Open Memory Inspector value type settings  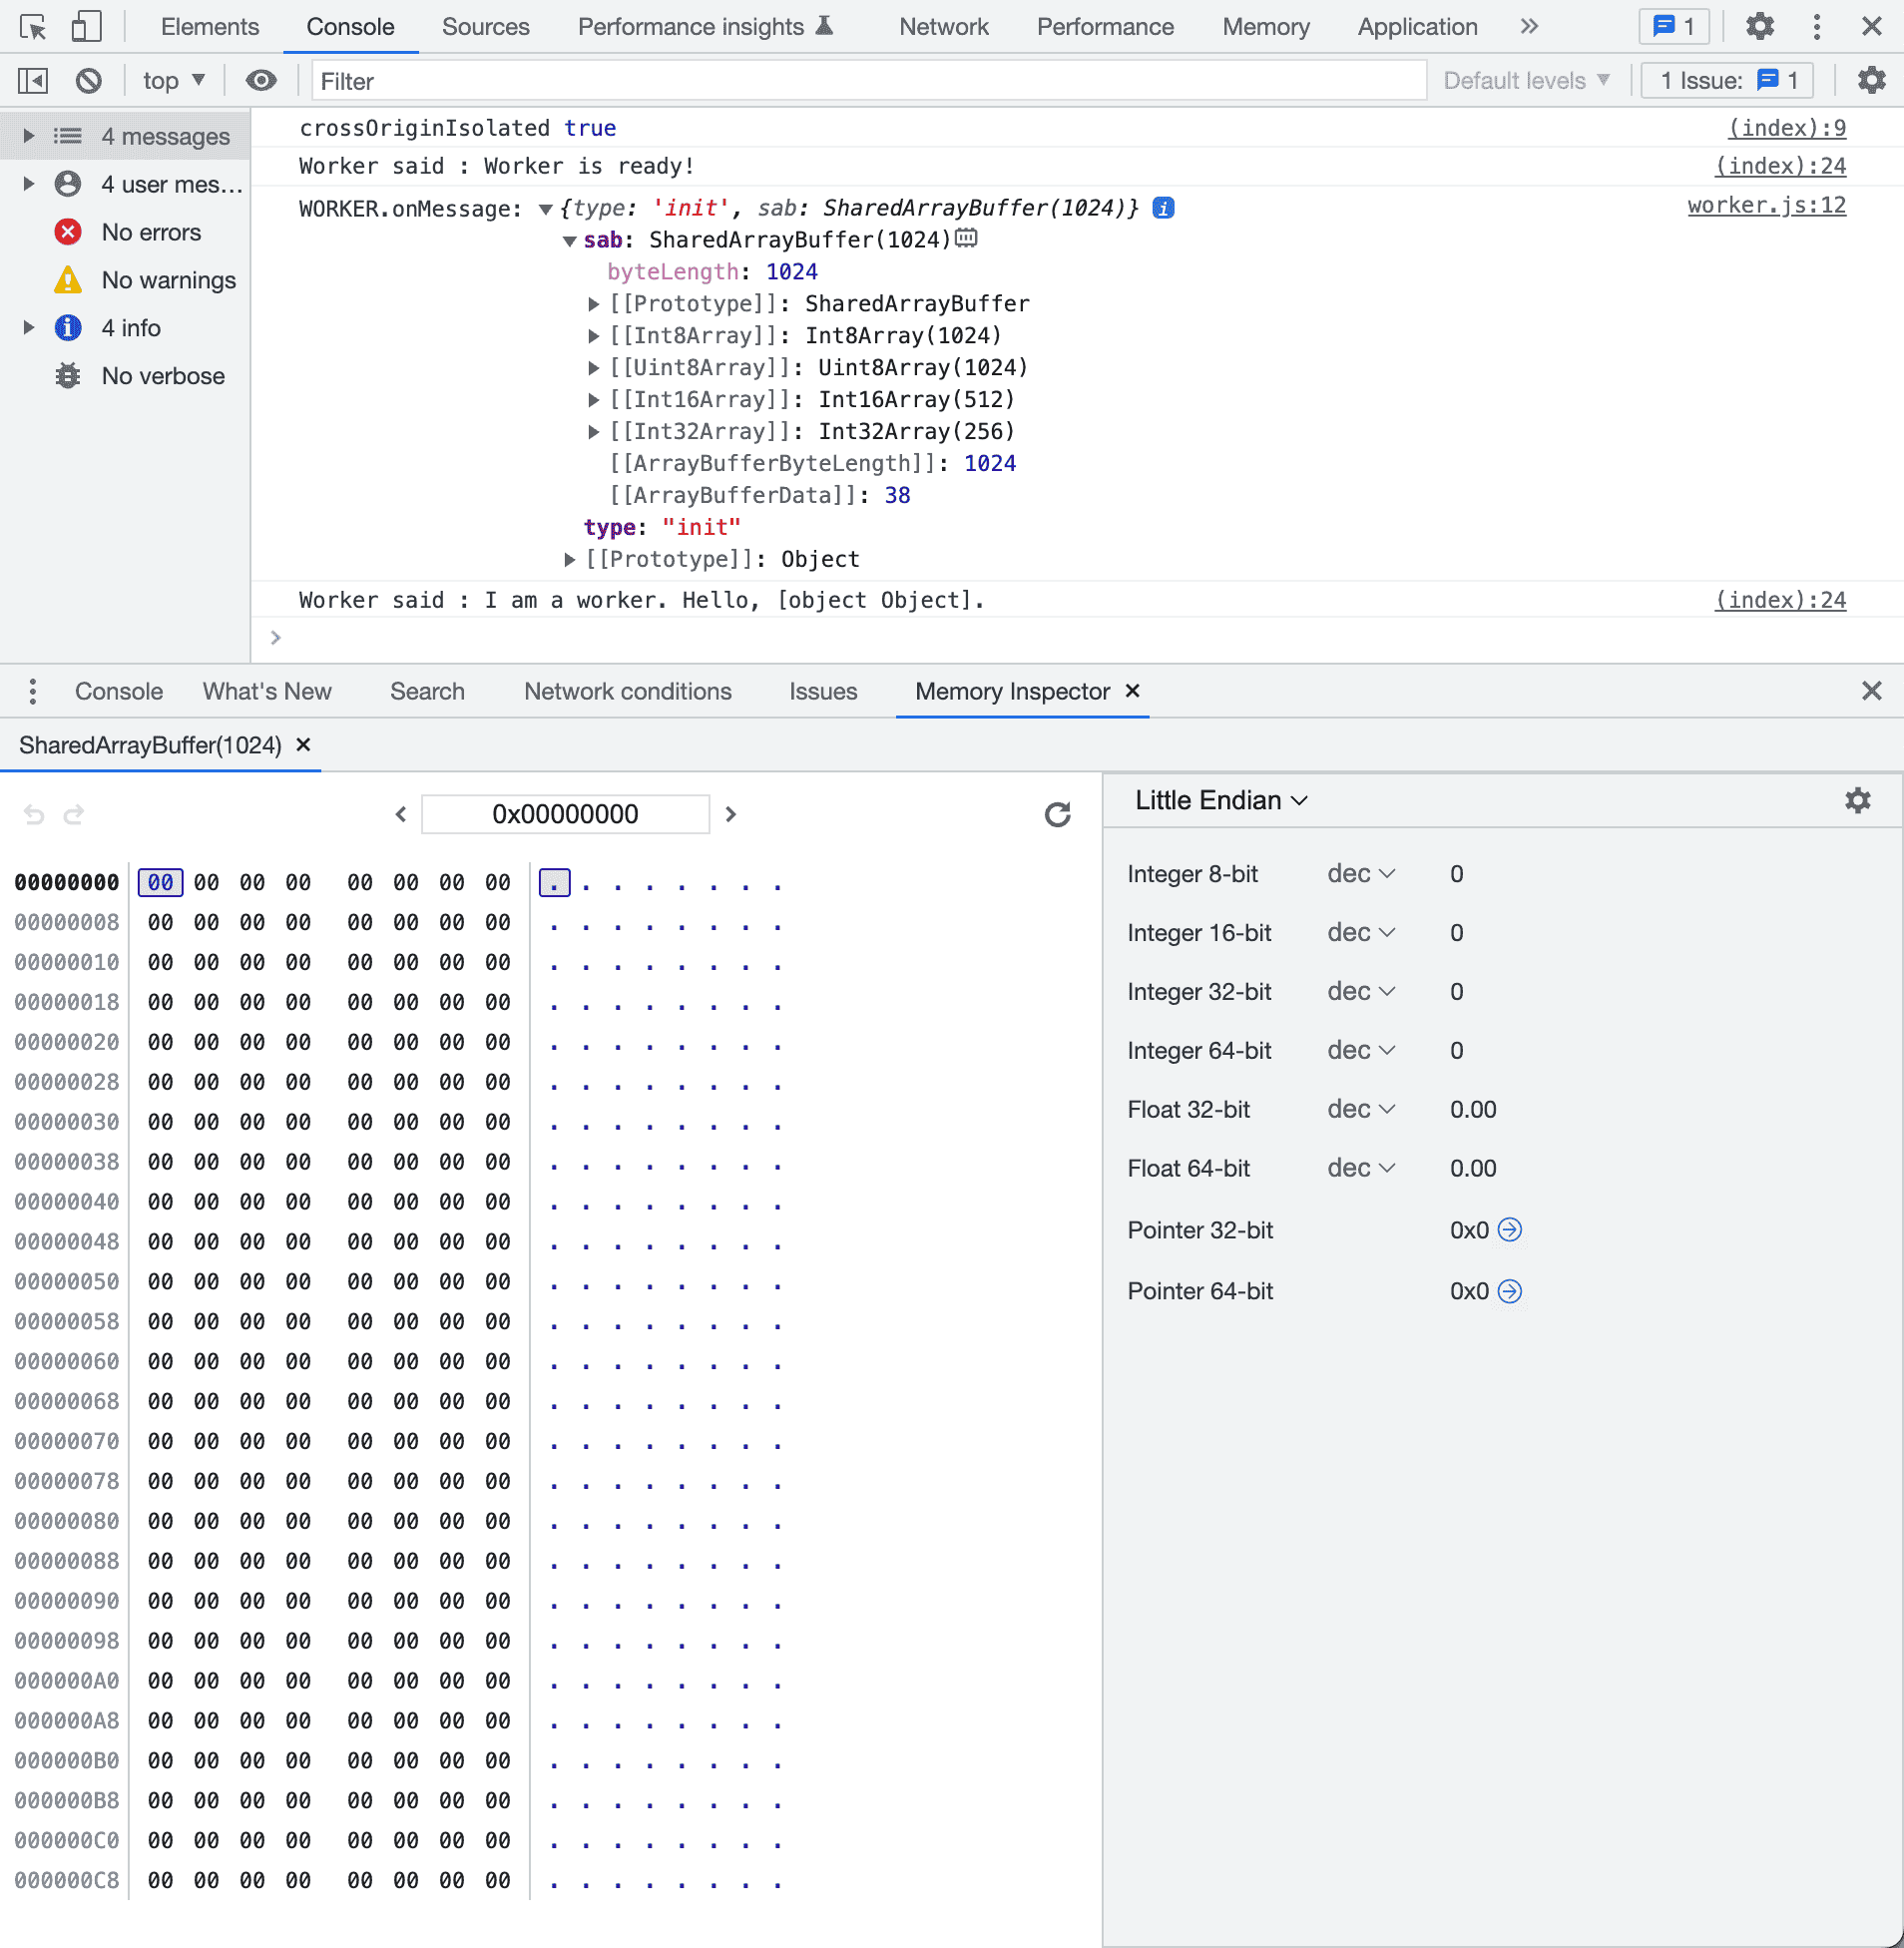pos(1857,800)
